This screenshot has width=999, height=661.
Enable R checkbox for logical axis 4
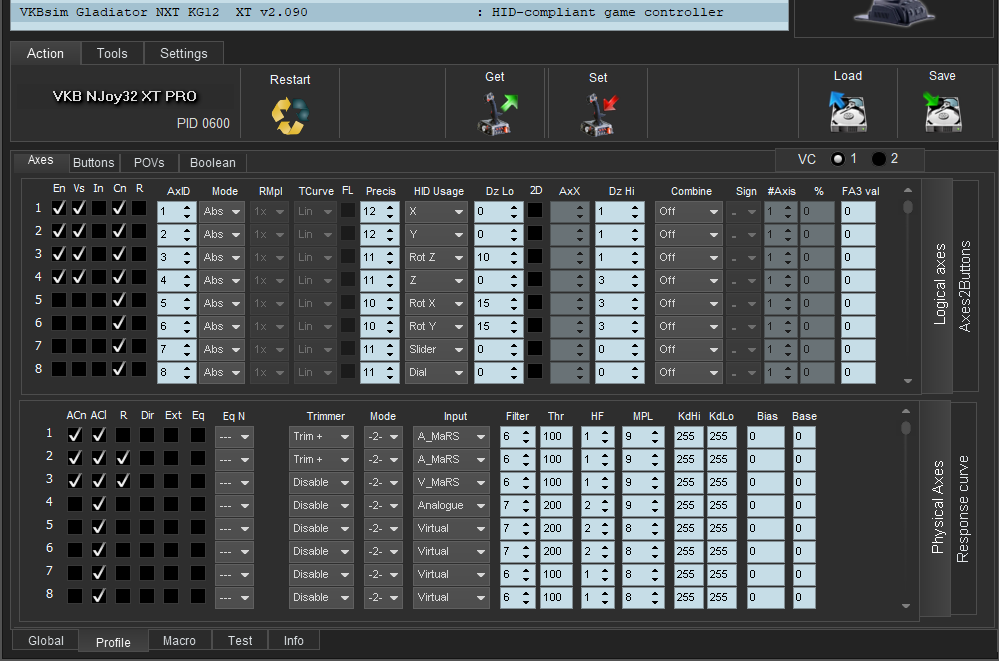click(x=139, y=277)
